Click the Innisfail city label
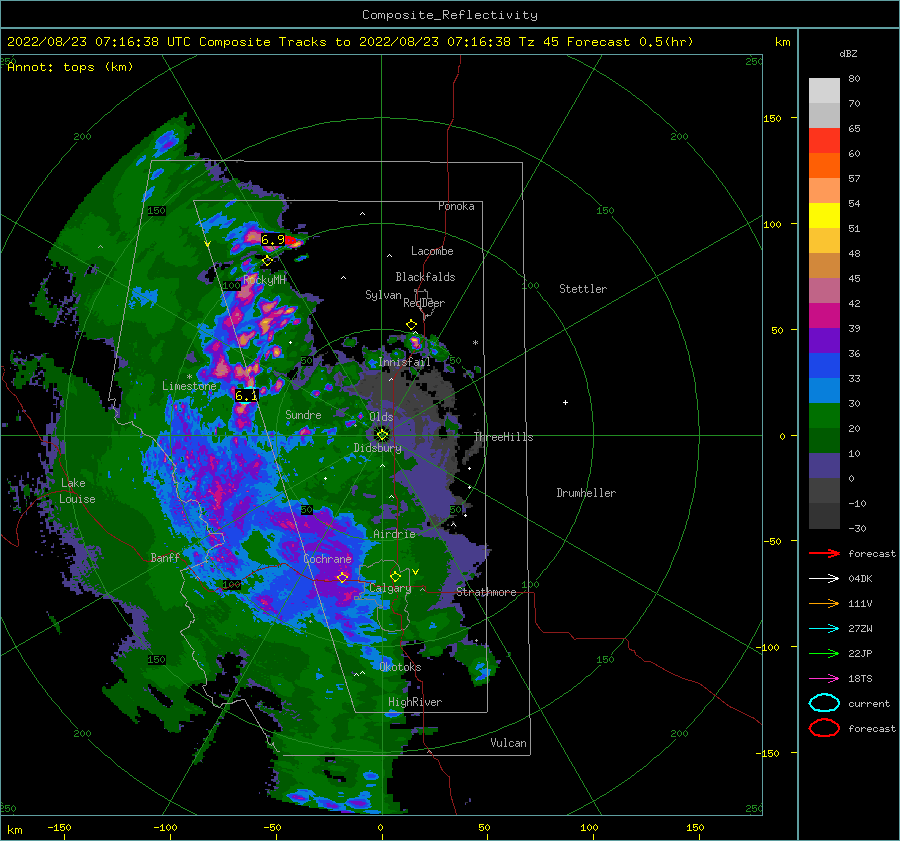The image size is (900, 841). (404, 362)
